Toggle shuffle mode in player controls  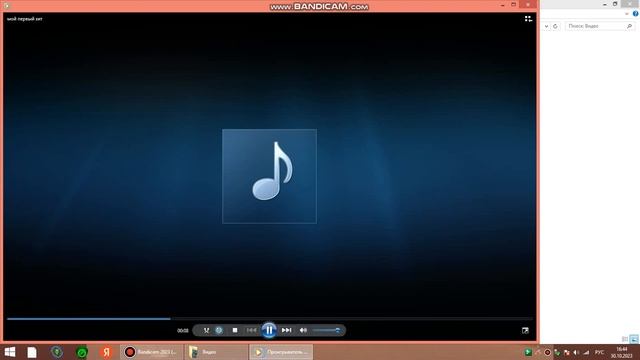click(206, 330)
